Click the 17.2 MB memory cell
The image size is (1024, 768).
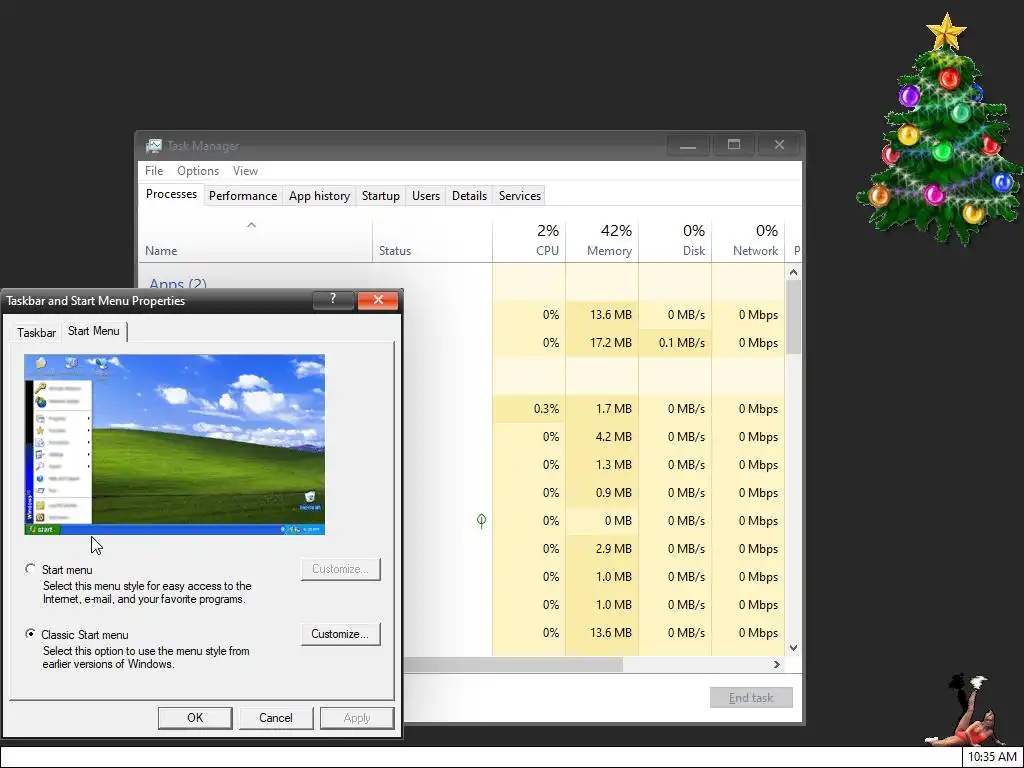click(602, 343)
